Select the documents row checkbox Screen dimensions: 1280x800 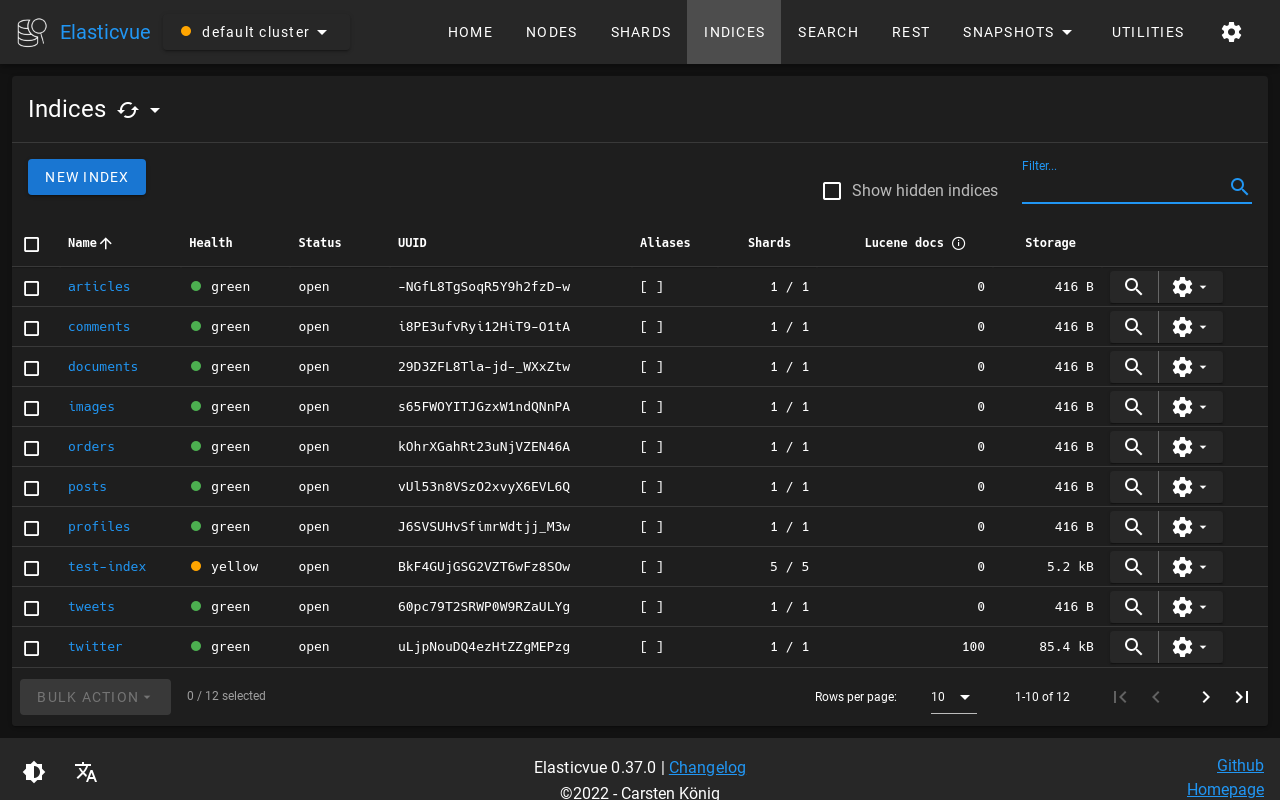[32, 368]
